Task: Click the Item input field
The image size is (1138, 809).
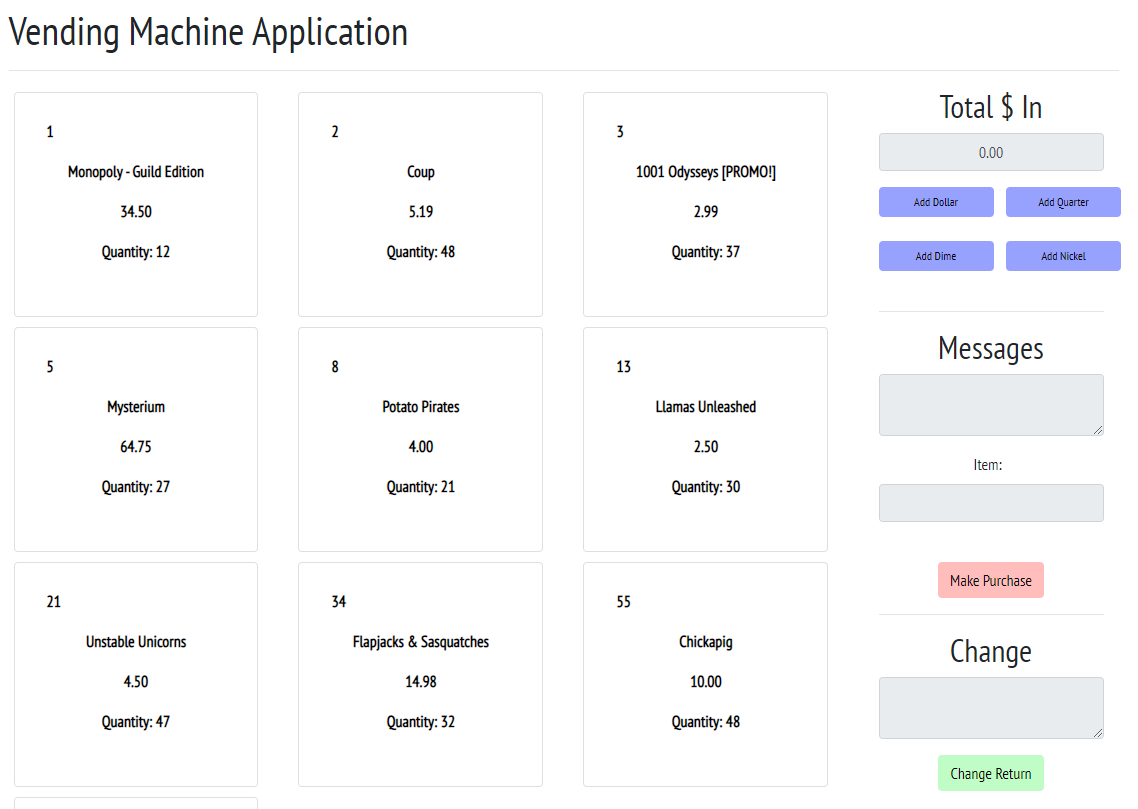Action: [991, 503]
